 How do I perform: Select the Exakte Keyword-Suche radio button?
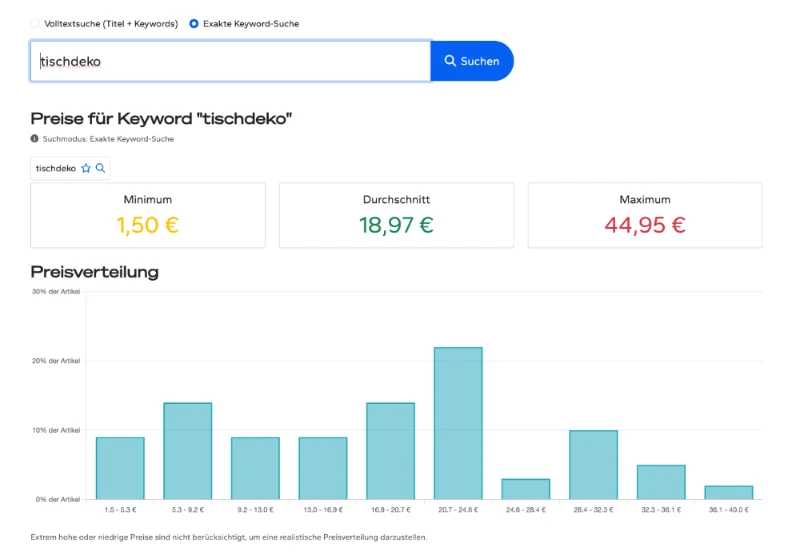coord(193,23)
